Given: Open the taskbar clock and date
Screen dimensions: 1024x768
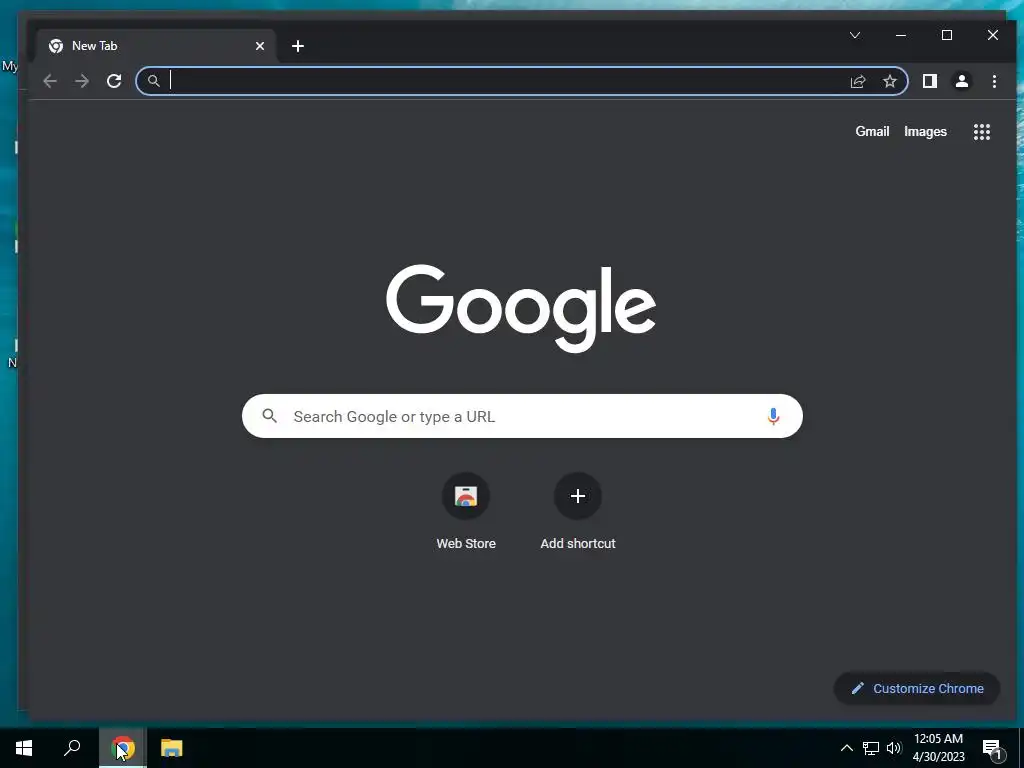Looking at the screenshot, I should [938, 748].
